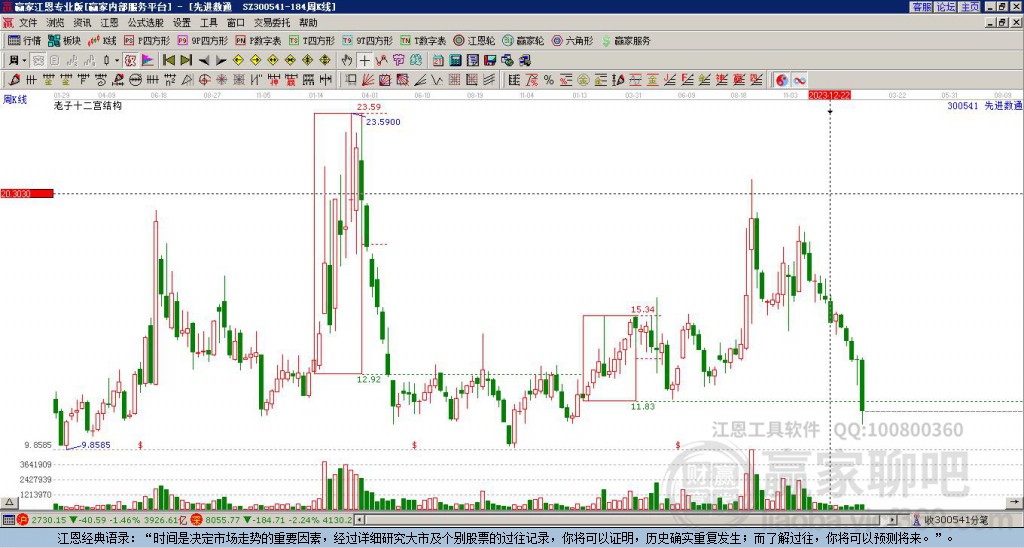Click the 板块 sector toolbar button

(65, 41)
